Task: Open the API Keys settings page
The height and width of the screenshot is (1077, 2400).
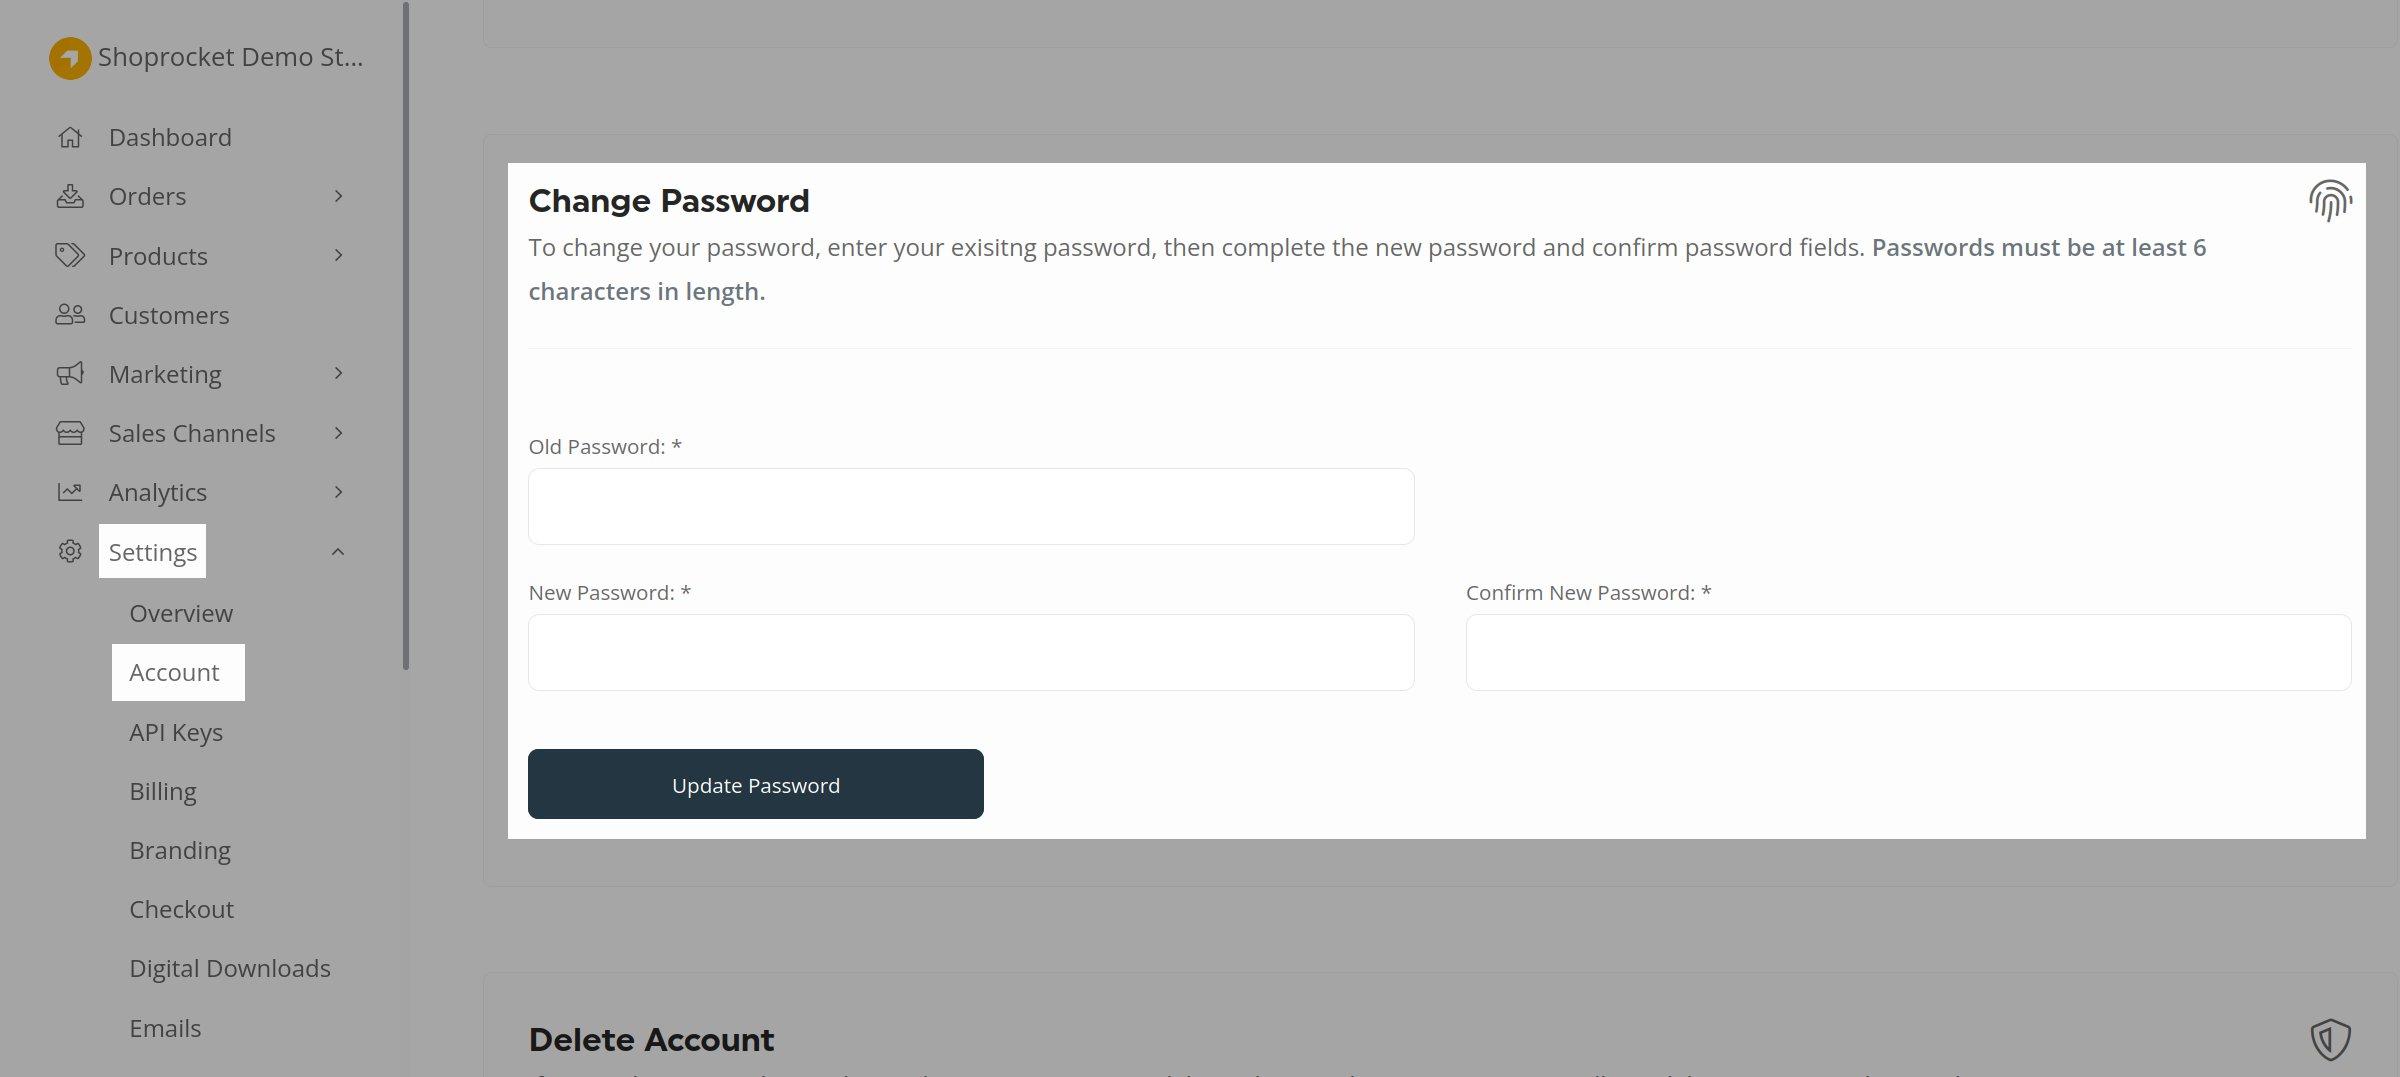Action: (x=176, y=732)
